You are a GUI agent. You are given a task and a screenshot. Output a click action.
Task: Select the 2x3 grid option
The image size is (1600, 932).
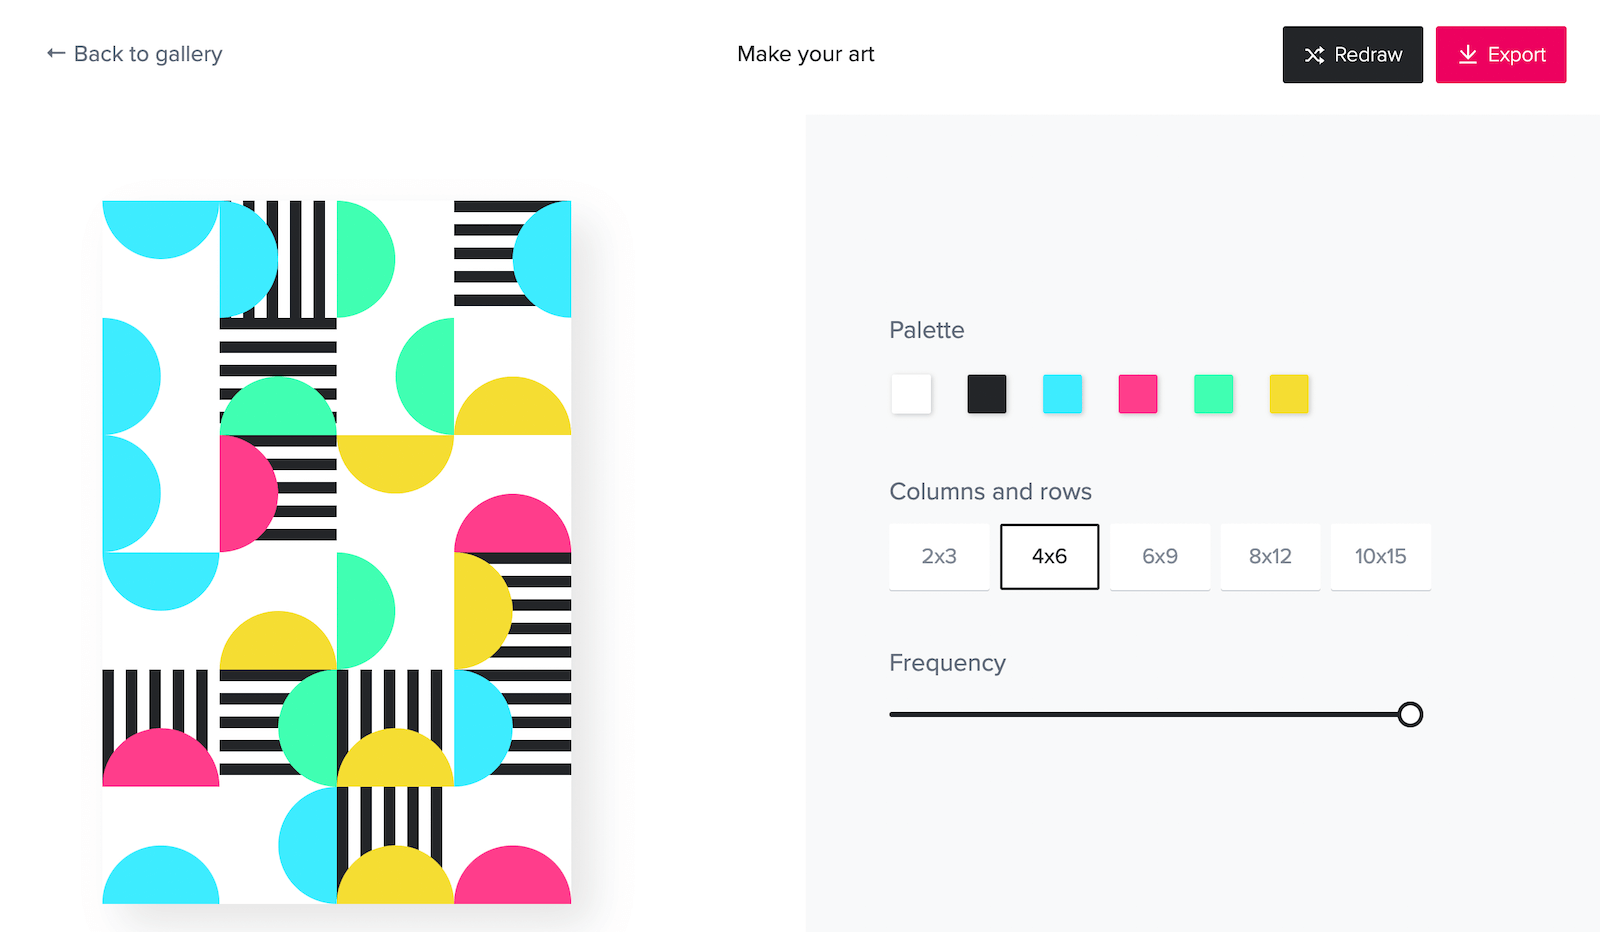(939, 556)
